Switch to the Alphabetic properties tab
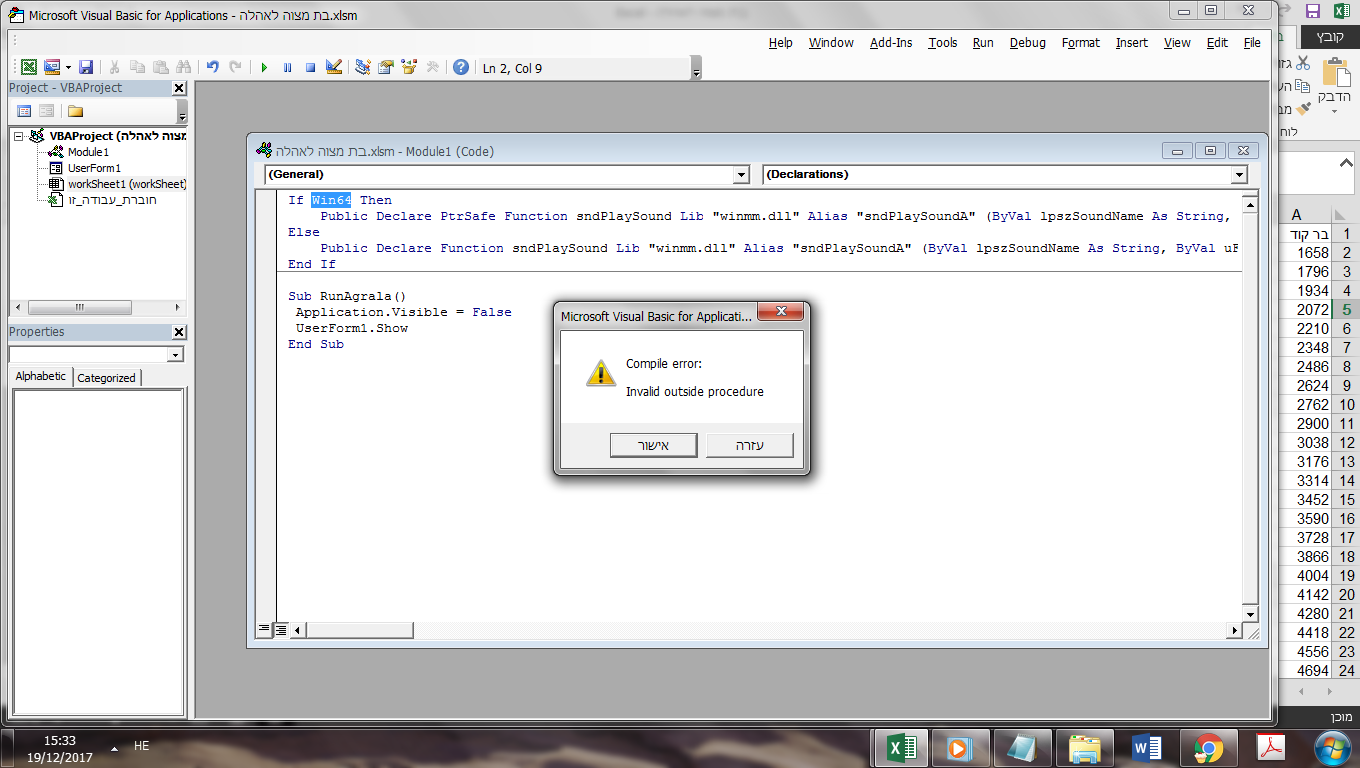This screenshot has height=768, width=1360. (41, 377)
